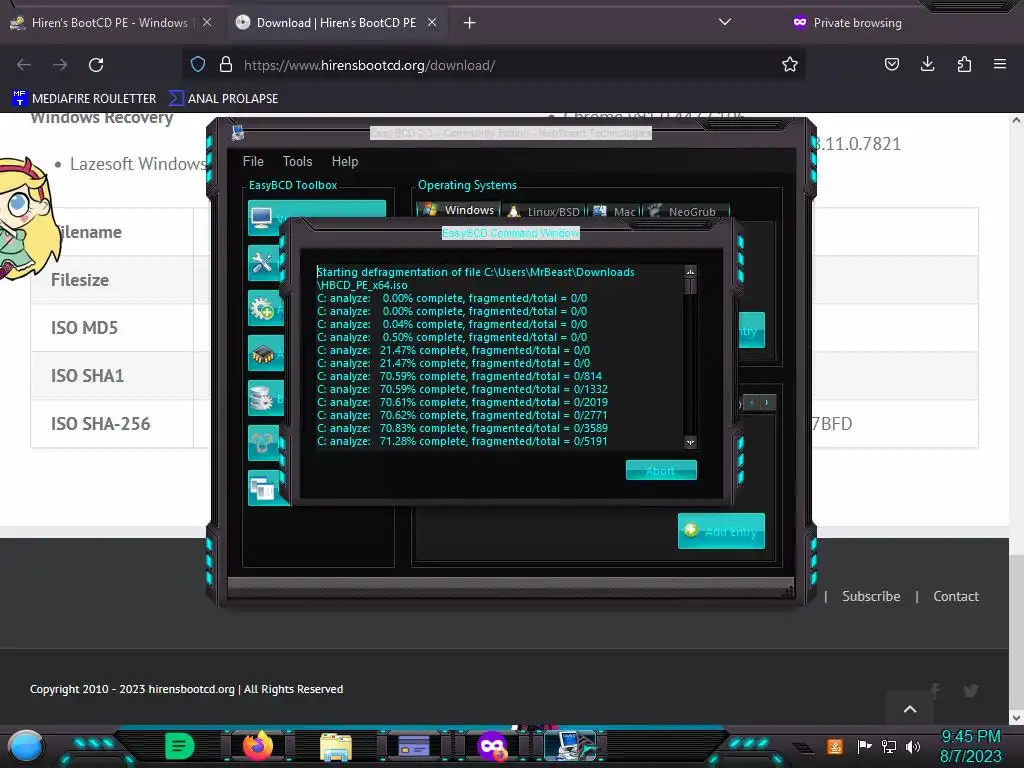This screenshot has width=1024, height=768.
Task: Click EasyBCD window system icon in title bar
Action: 238,133
